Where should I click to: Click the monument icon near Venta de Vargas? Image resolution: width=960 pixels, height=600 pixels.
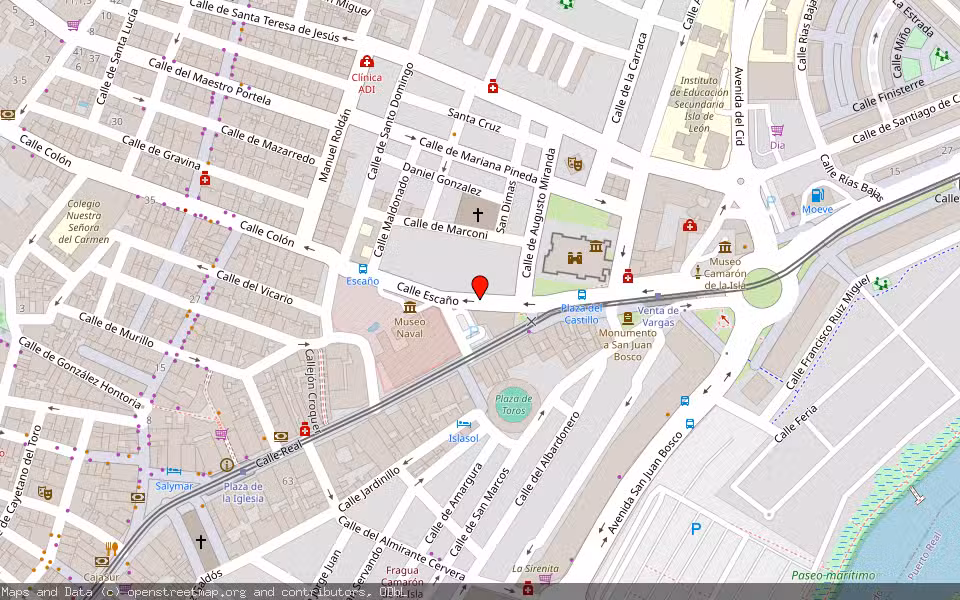pyautogui.click(x=628, y=319)
